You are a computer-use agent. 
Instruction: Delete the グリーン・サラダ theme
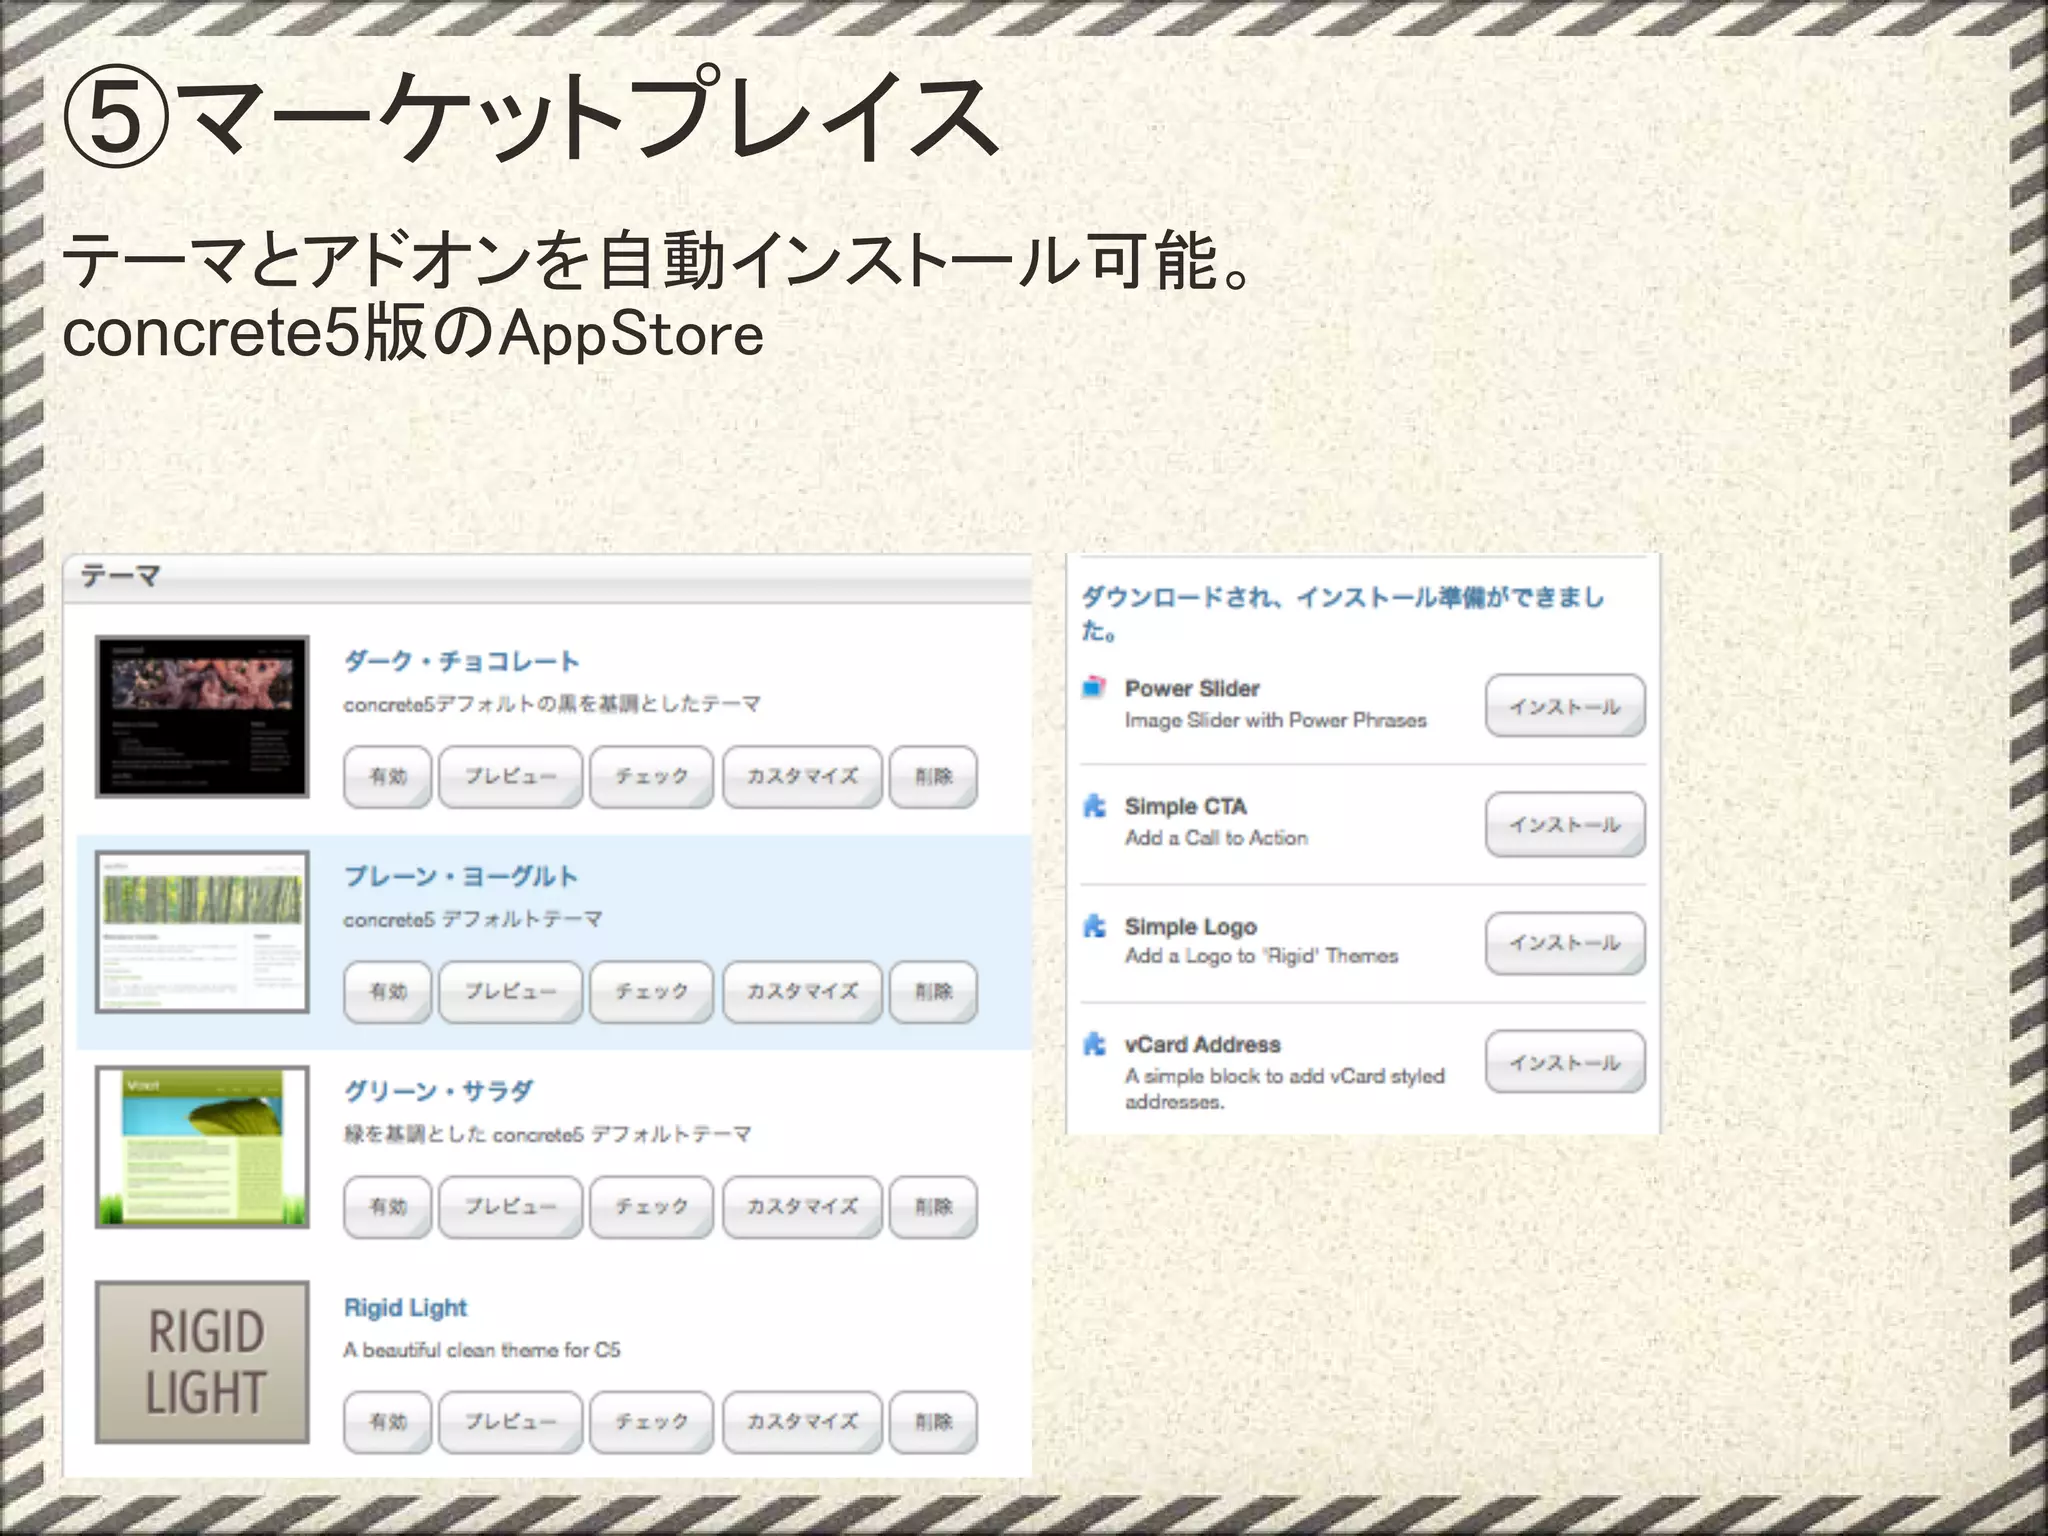coord(933,1206)
